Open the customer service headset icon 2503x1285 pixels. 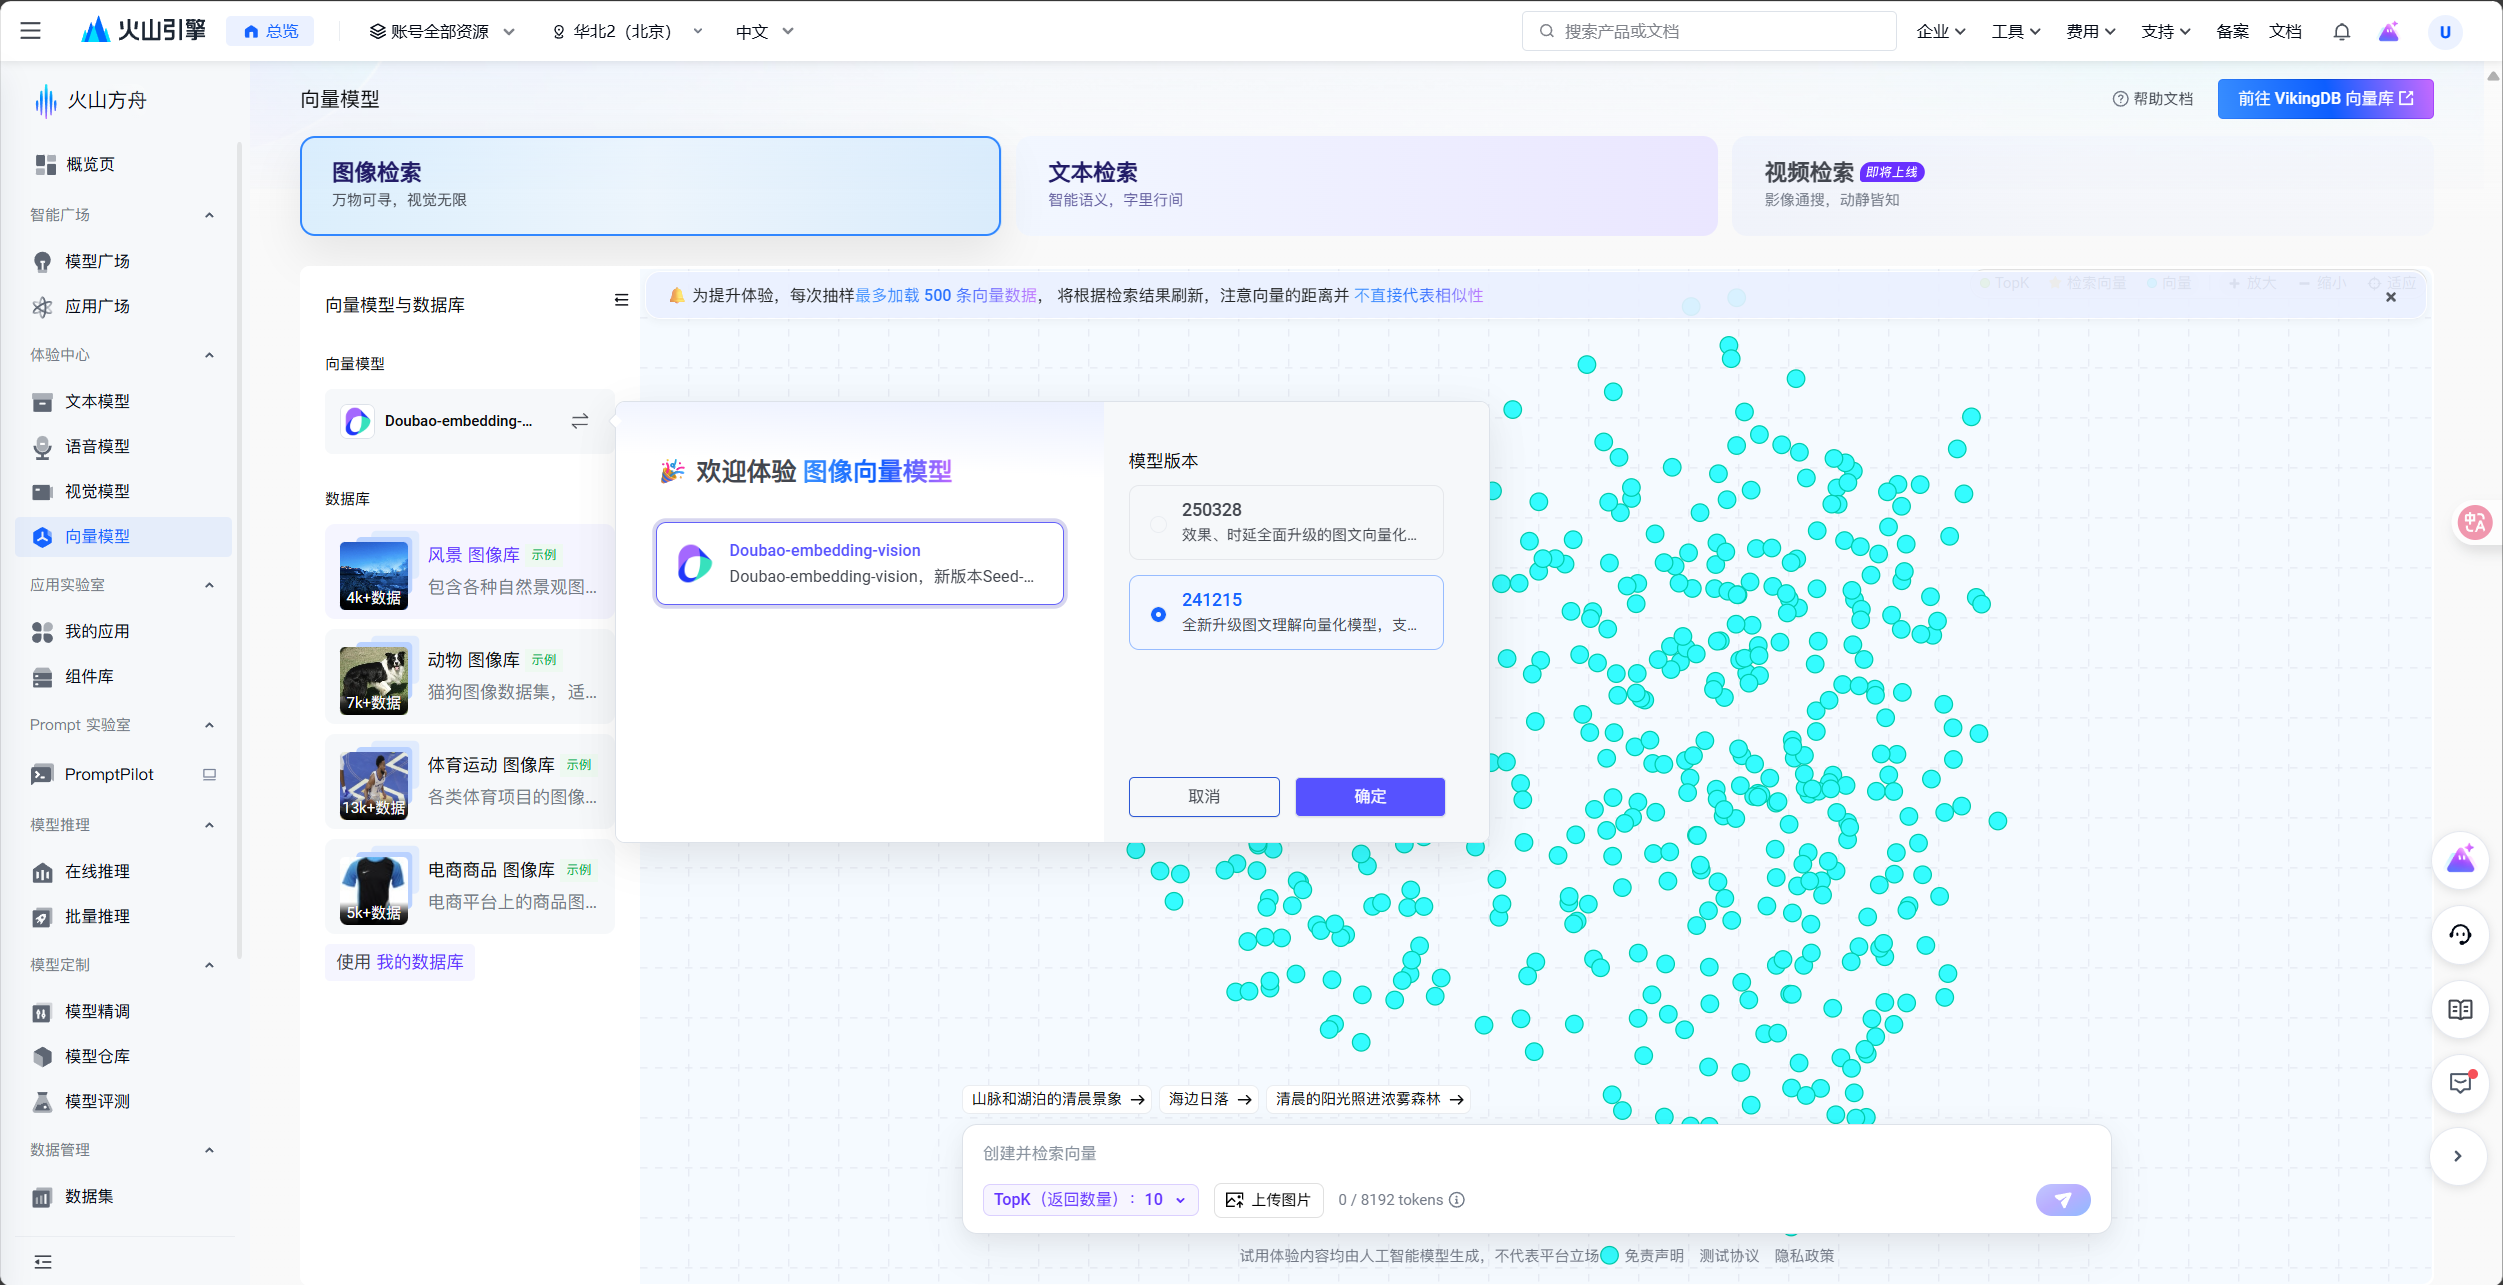tap(2460, 935)
